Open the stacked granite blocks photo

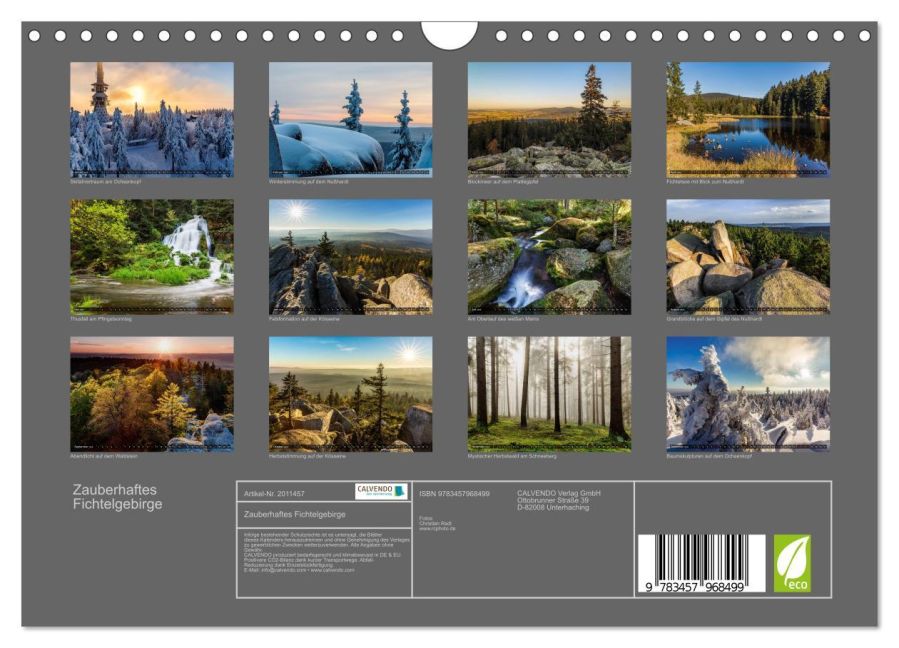(748, 255)
